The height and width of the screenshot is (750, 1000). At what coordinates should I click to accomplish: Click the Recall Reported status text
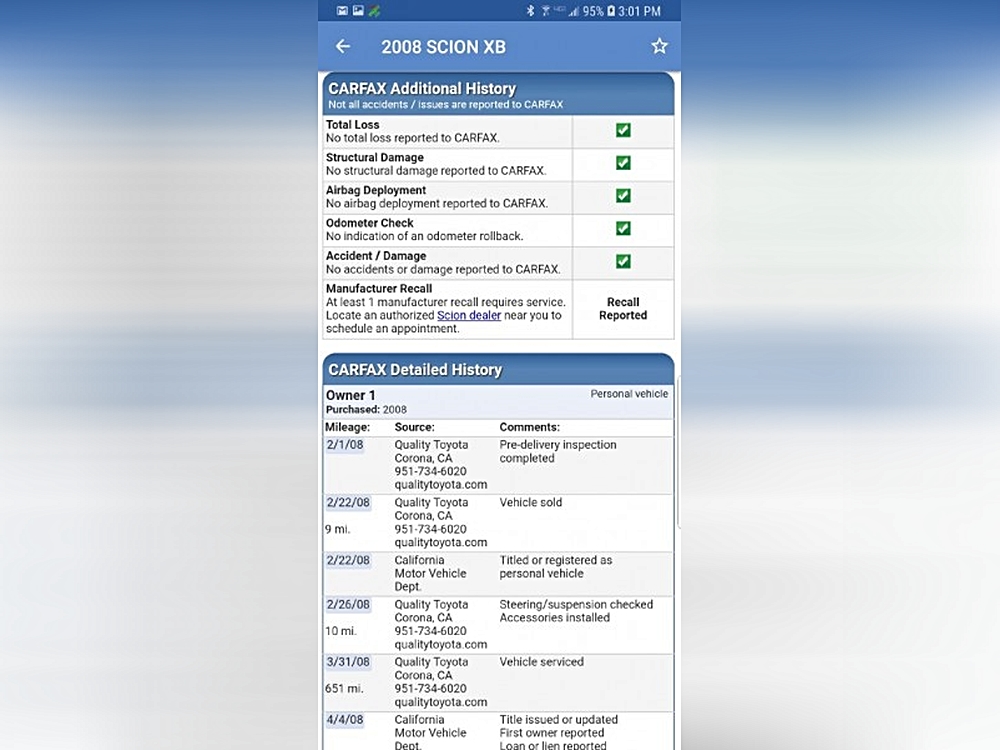[623, 308]
